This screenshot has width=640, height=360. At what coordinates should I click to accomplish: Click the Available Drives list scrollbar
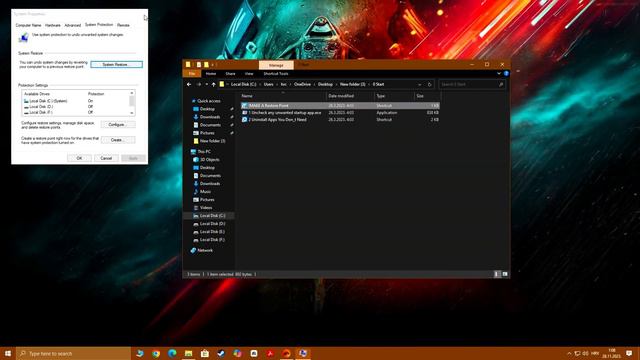[131, 103]
